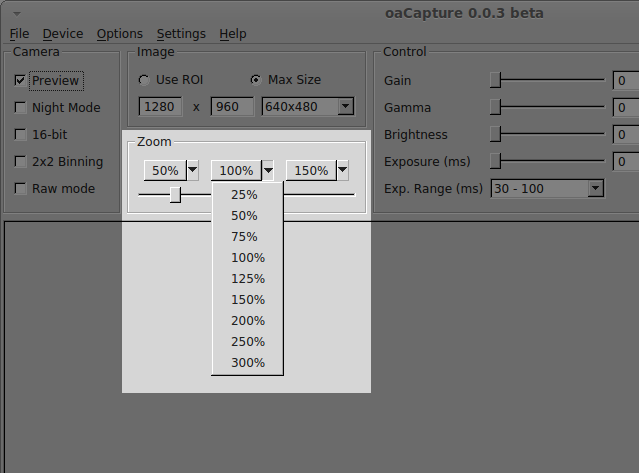Open the Device menu
The height and width of the screenshot is (473, 639).
tap(63, 34)
